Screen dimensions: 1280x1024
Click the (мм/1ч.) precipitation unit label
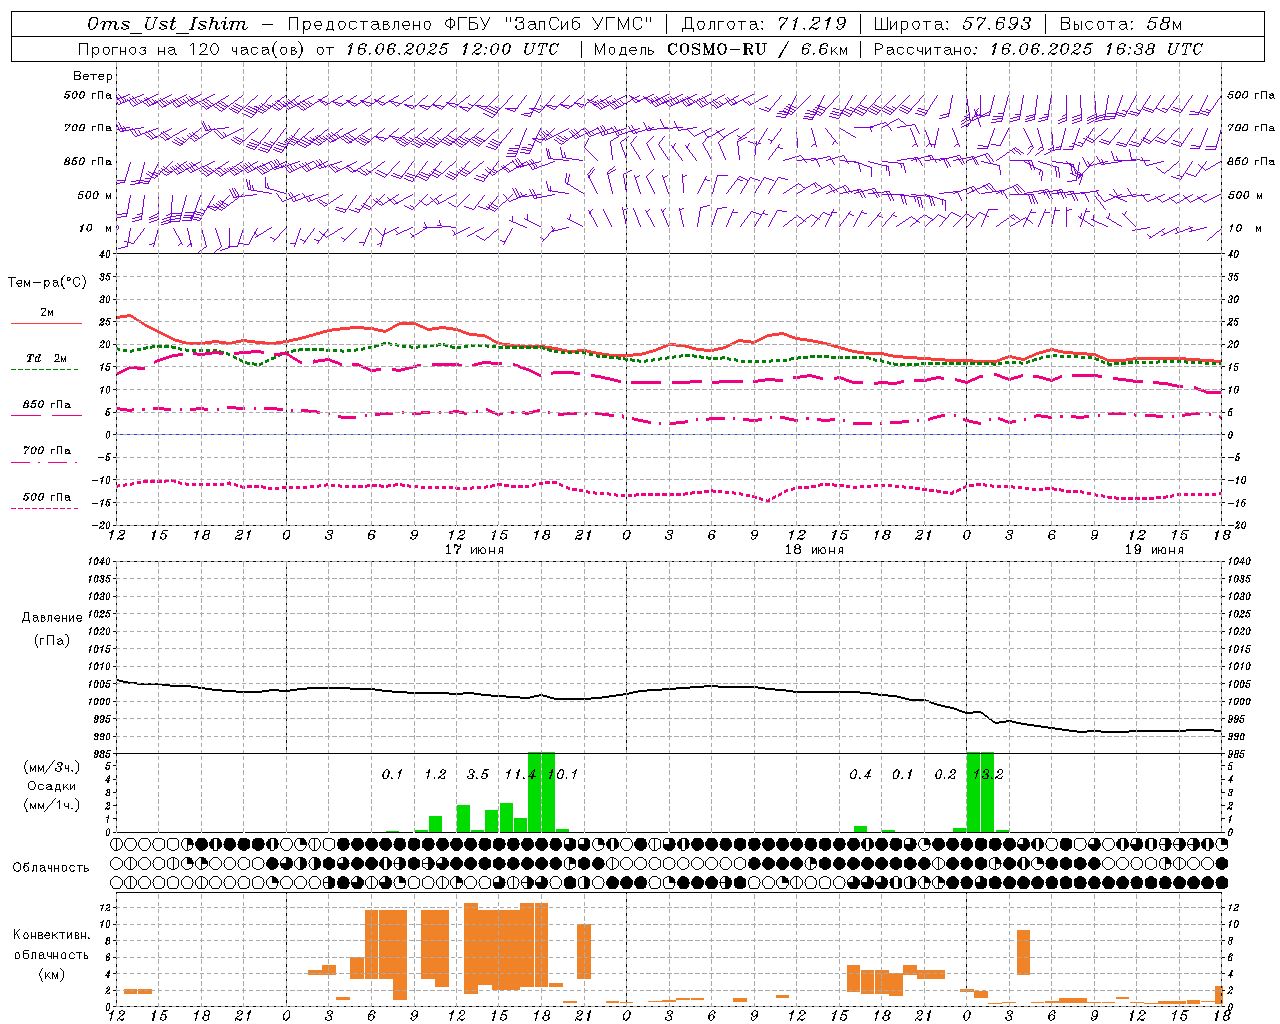[x=51, y=804]
